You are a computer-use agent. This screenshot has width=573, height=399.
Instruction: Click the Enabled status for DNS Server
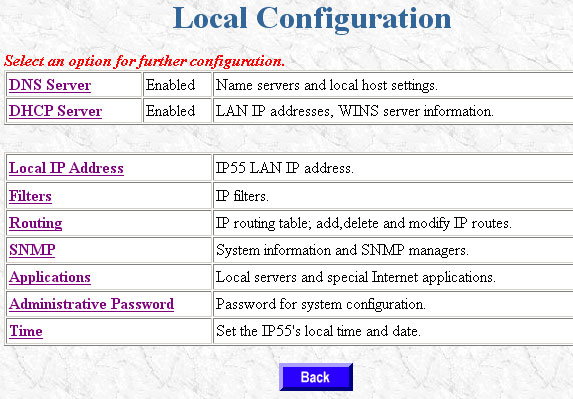(x=170, y=85)
